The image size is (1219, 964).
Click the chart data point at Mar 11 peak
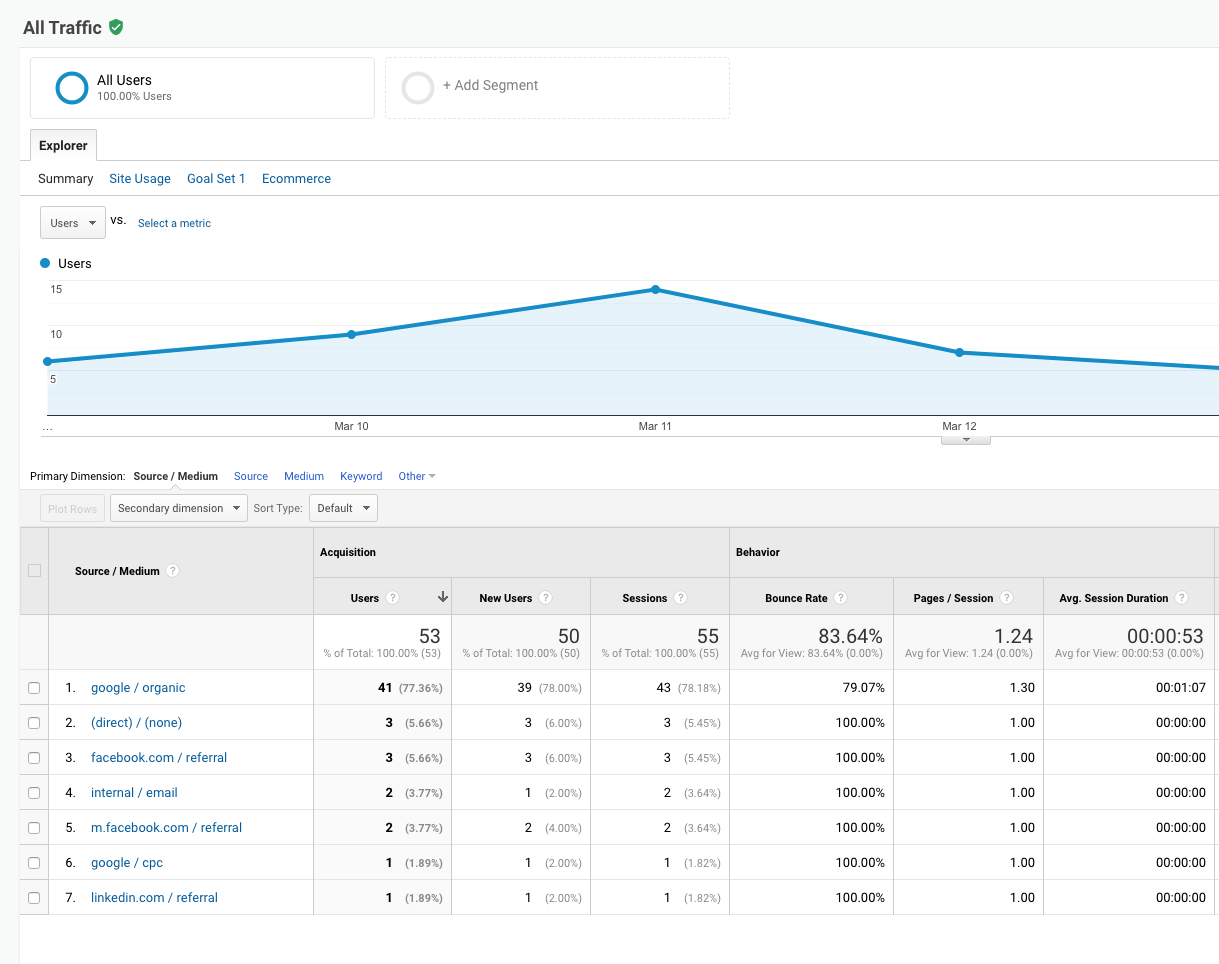point(655,289)
